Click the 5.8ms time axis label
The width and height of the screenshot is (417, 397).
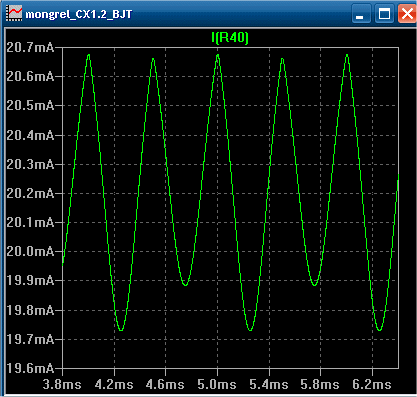[320, 384]
